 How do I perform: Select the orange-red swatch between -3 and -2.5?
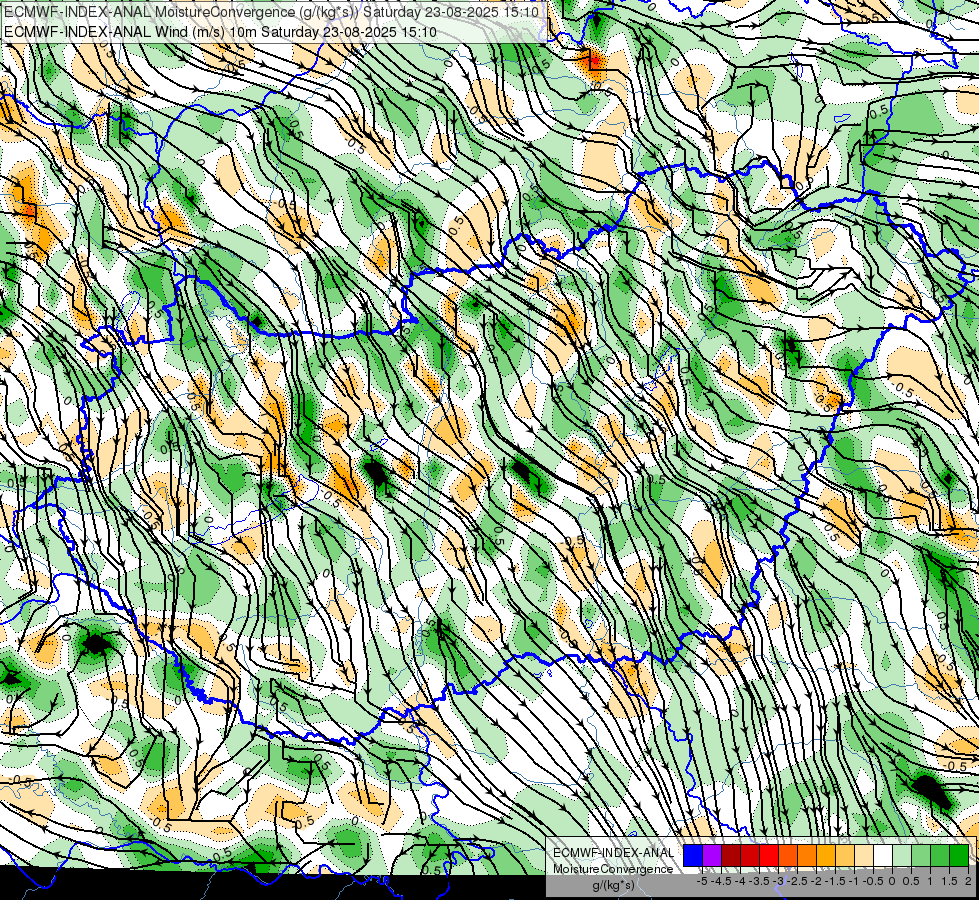(788, 855)
